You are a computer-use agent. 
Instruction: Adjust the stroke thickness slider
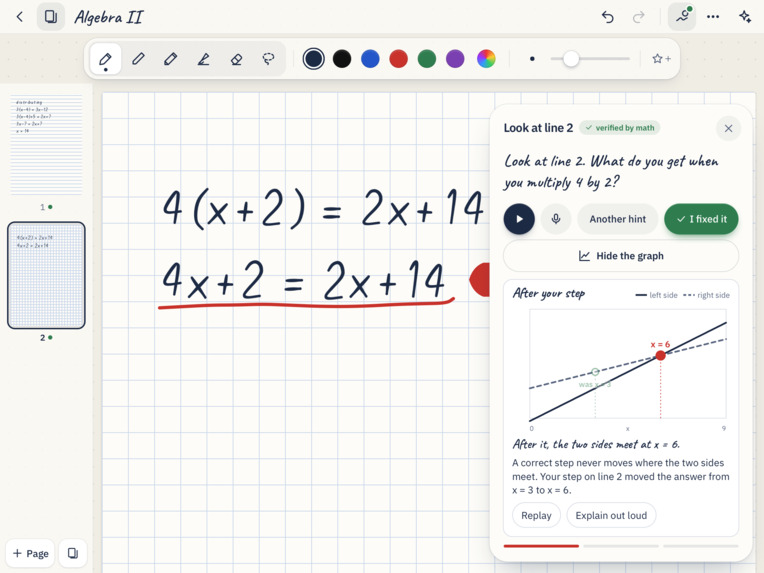tap(590, 59)
